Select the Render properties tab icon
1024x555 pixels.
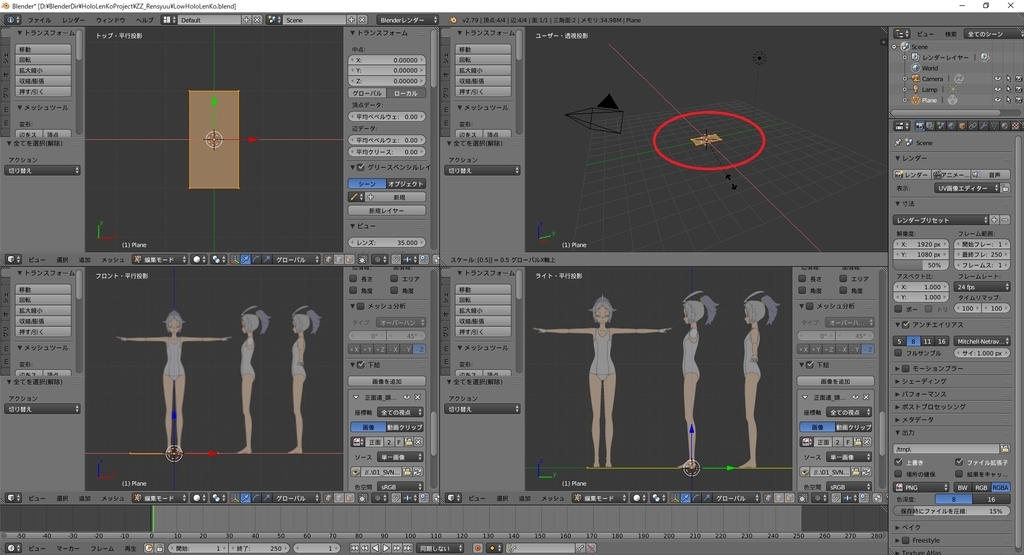click(920, 126)
